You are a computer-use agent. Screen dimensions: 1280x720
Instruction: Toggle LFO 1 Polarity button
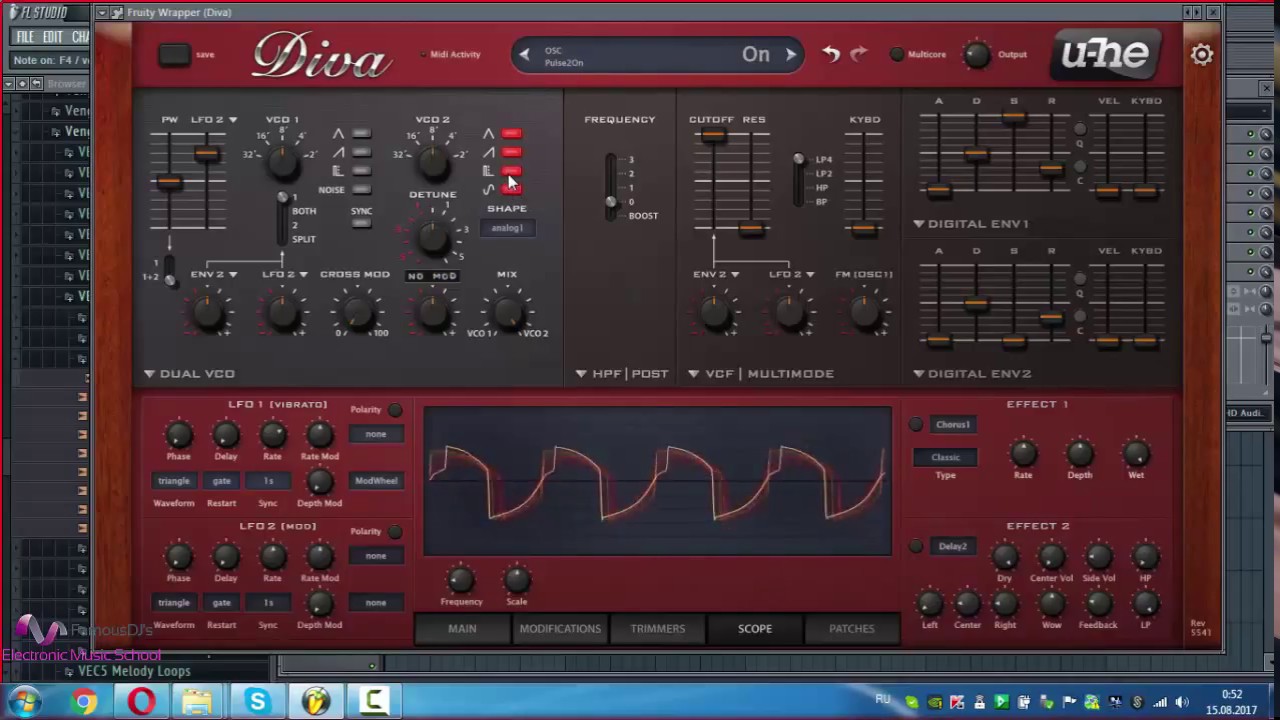tap(395, 410)
